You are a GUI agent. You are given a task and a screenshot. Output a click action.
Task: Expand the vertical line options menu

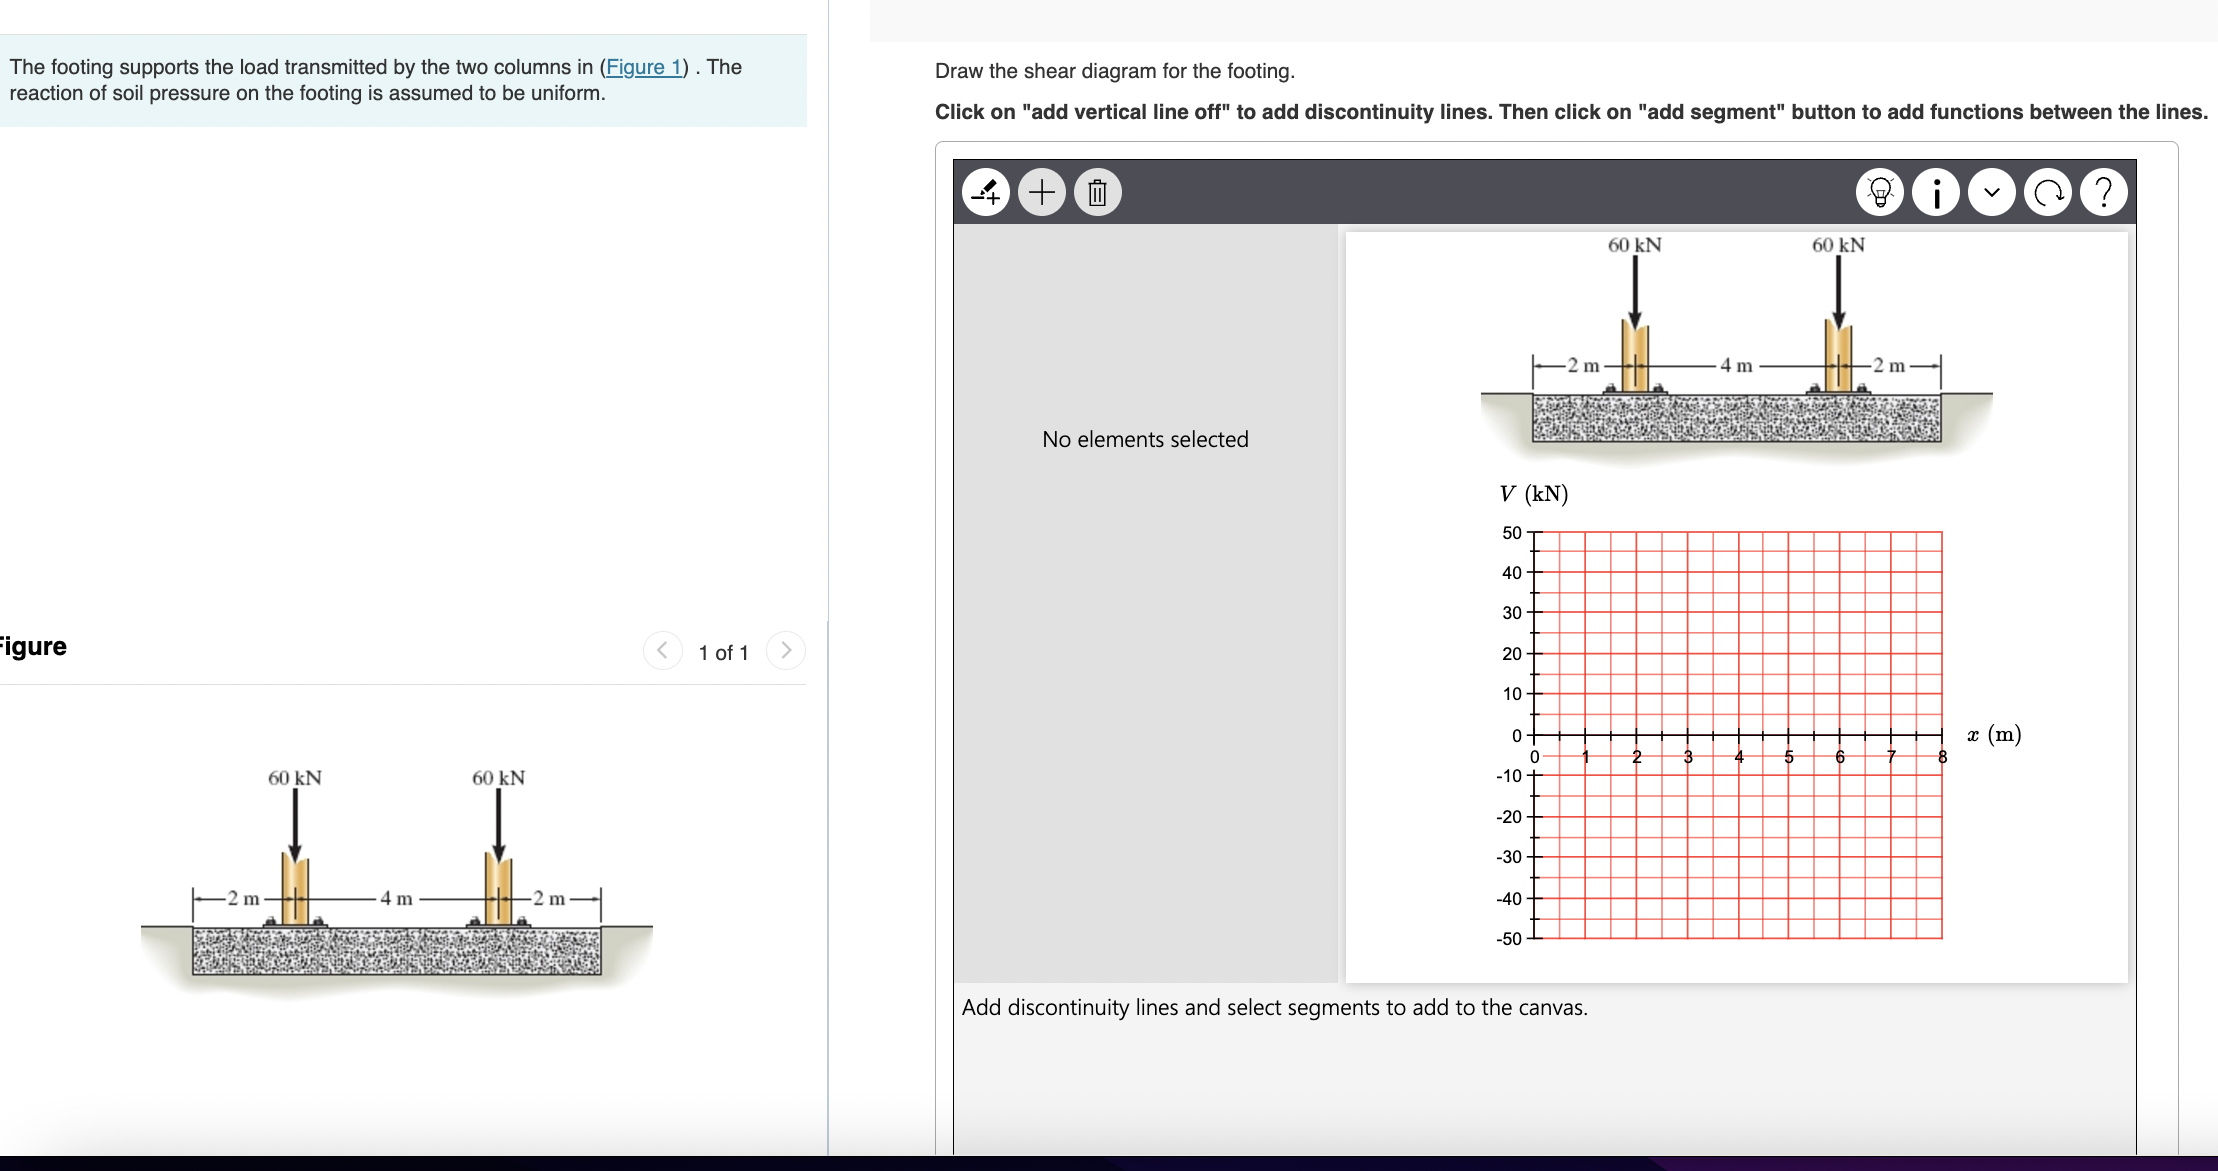click(x=1993, y=192)
